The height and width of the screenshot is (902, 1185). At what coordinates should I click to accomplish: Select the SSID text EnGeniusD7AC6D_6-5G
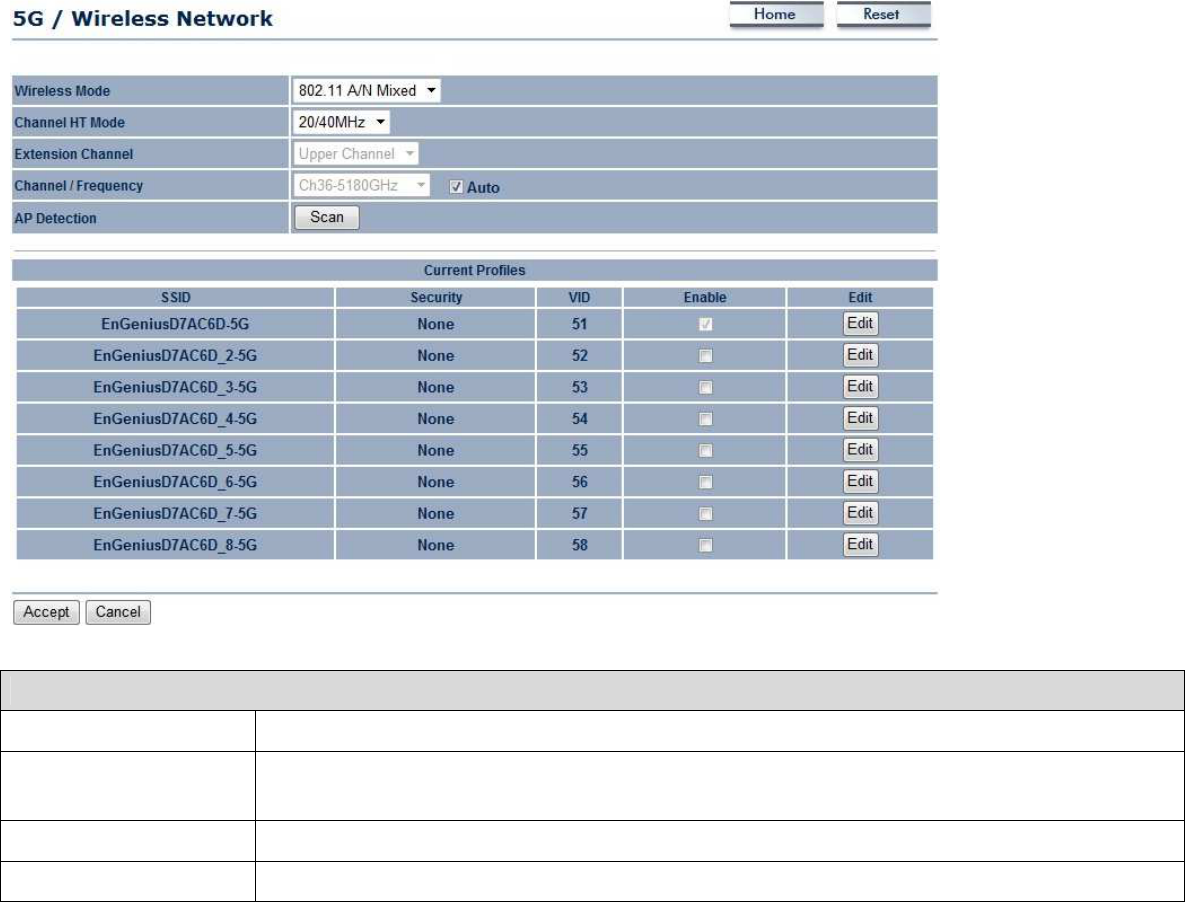[x=175, y=482]
